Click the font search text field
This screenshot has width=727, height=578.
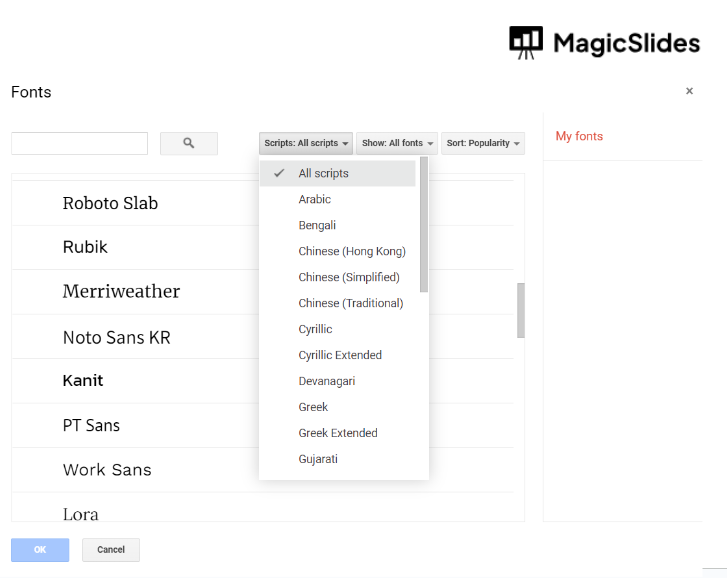[x=79, y=144]
